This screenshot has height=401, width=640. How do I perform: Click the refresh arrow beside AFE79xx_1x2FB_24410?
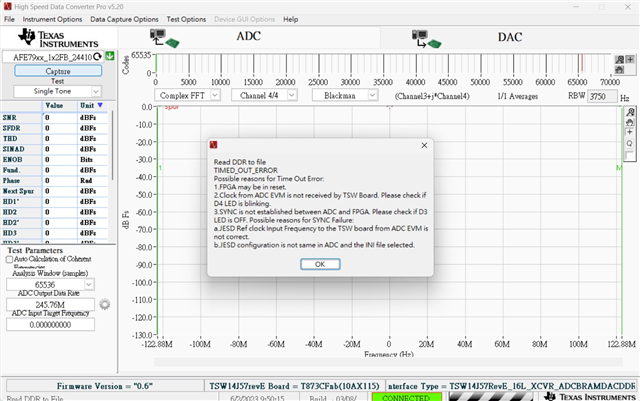point(98,57)
